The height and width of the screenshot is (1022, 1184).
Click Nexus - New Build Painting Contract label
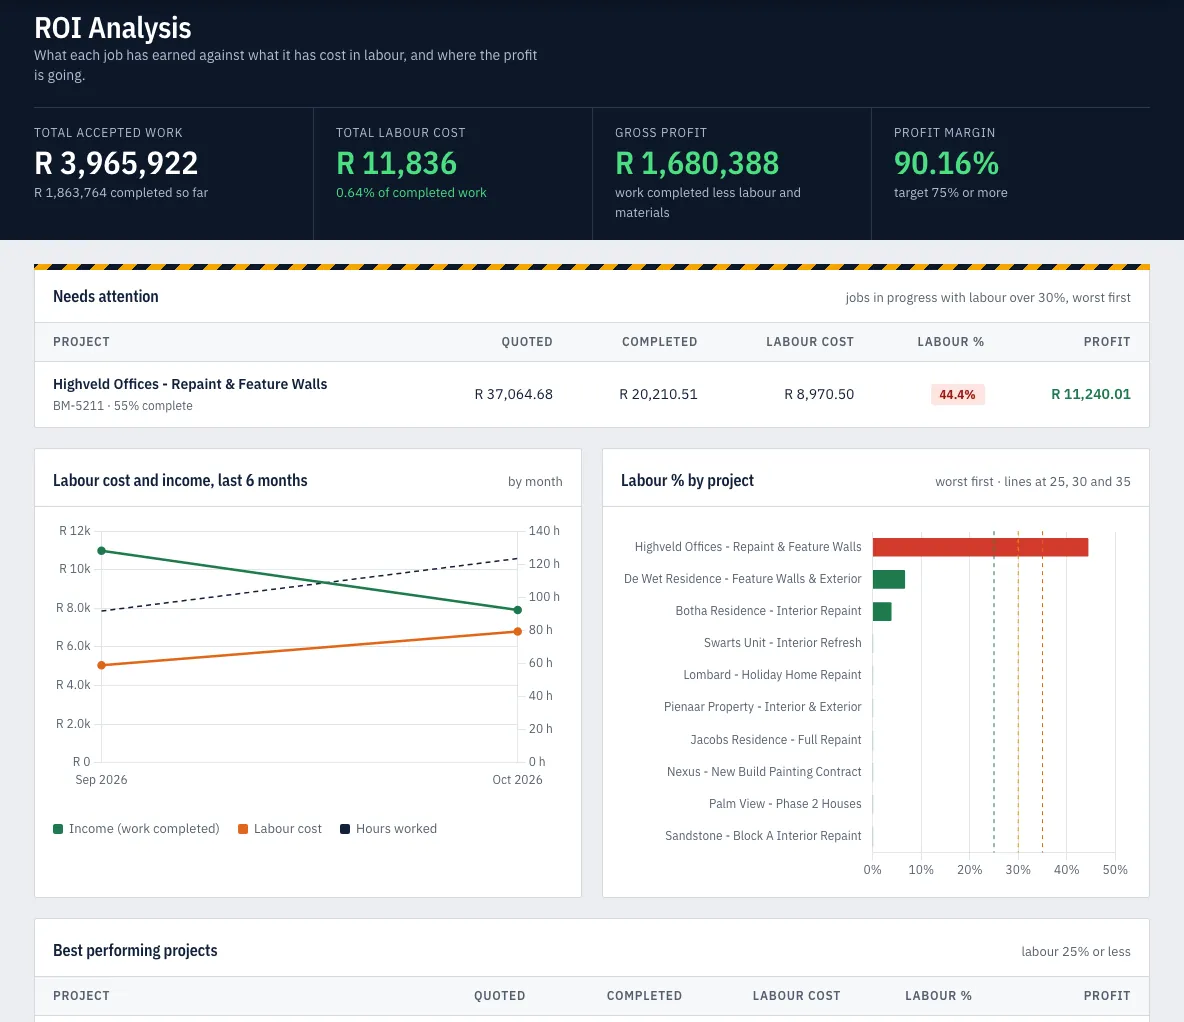click(763, 771)
